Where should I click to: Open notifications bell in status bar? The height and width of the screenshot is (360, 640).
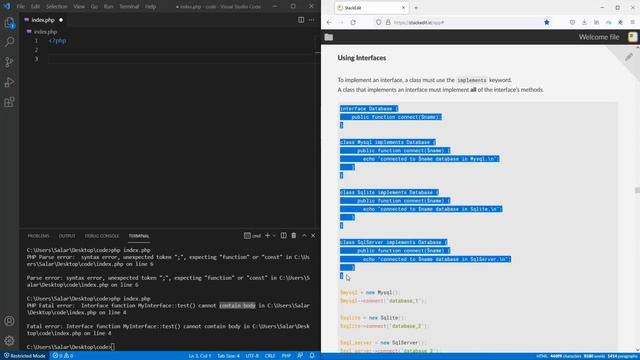click(x=312, y=356)
